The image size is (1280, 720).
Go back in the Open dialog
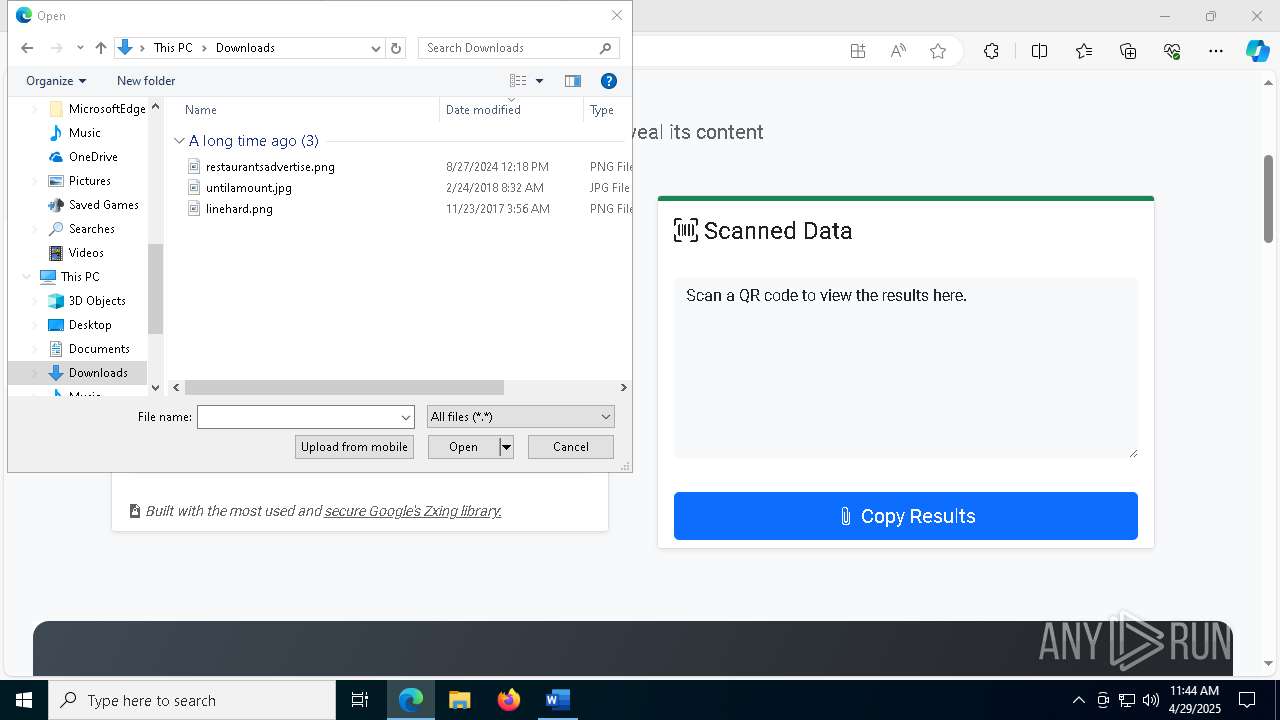[x=27, y=48]
